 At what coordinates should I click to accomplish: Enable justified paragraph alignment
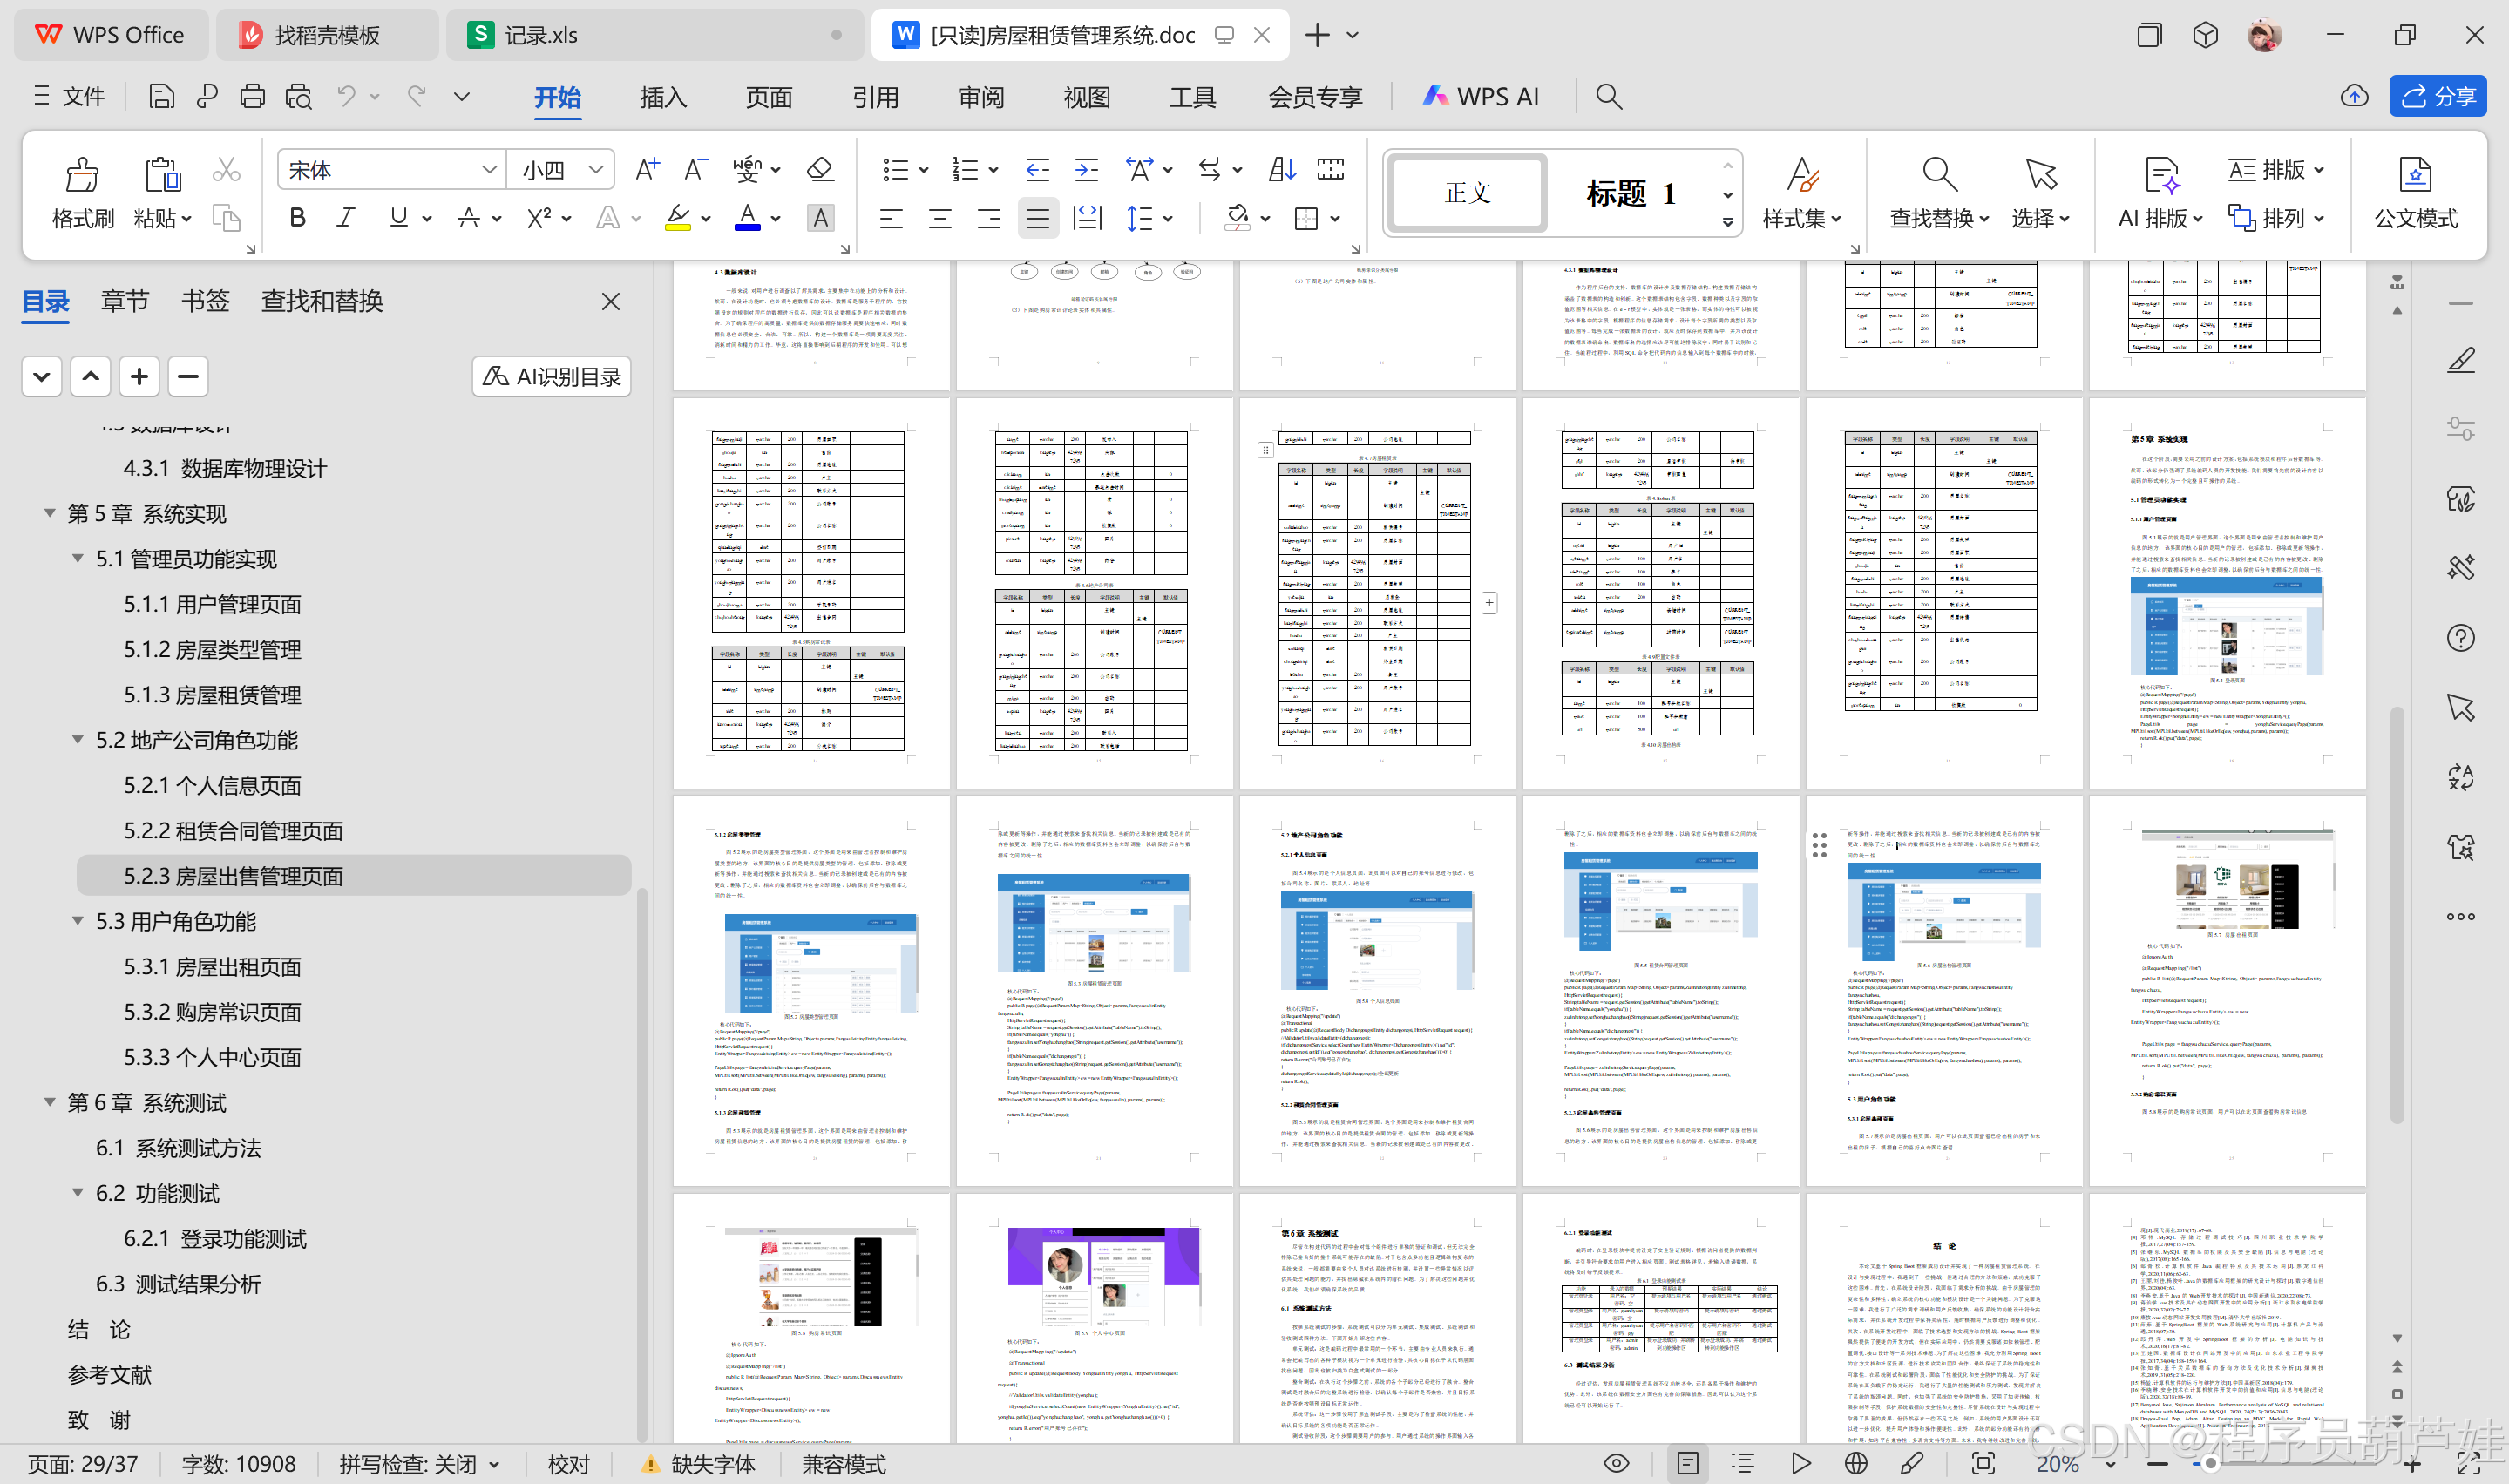coord(1037,218)
